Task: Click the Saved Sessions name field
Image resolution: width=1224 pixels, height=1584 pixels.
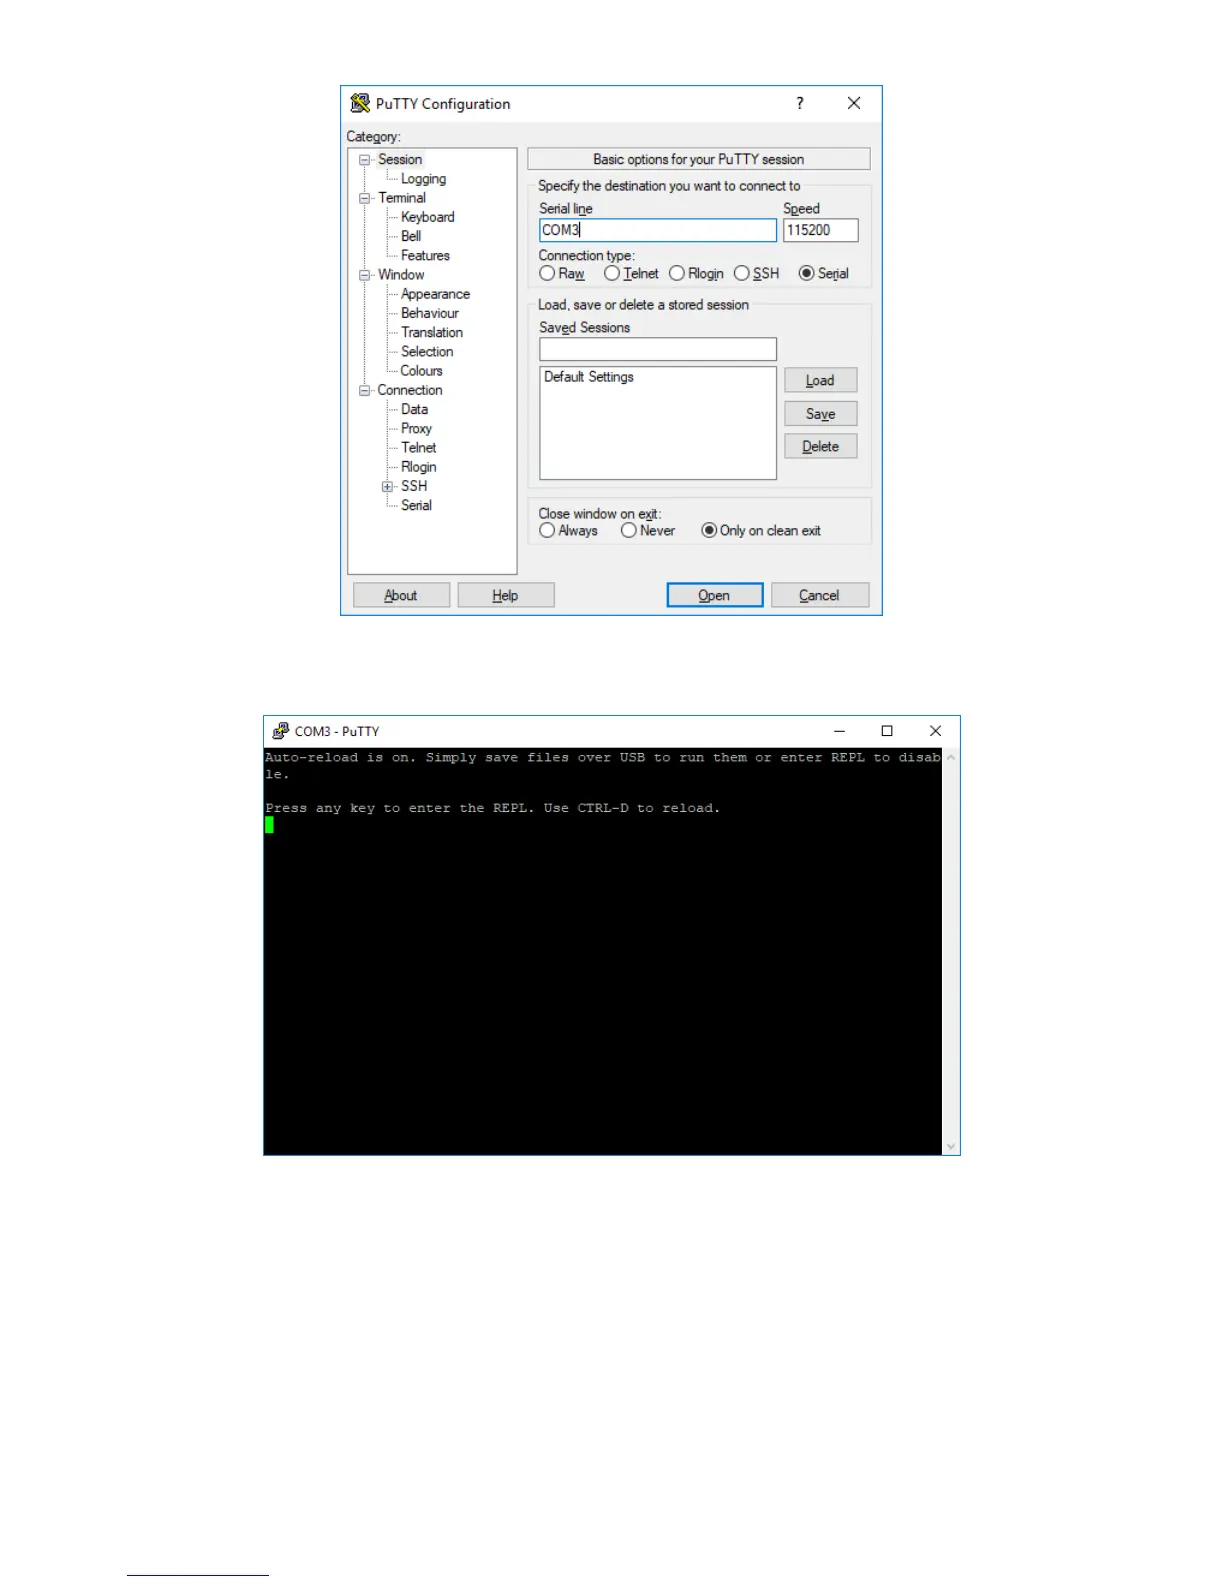Action: (658, 349)
